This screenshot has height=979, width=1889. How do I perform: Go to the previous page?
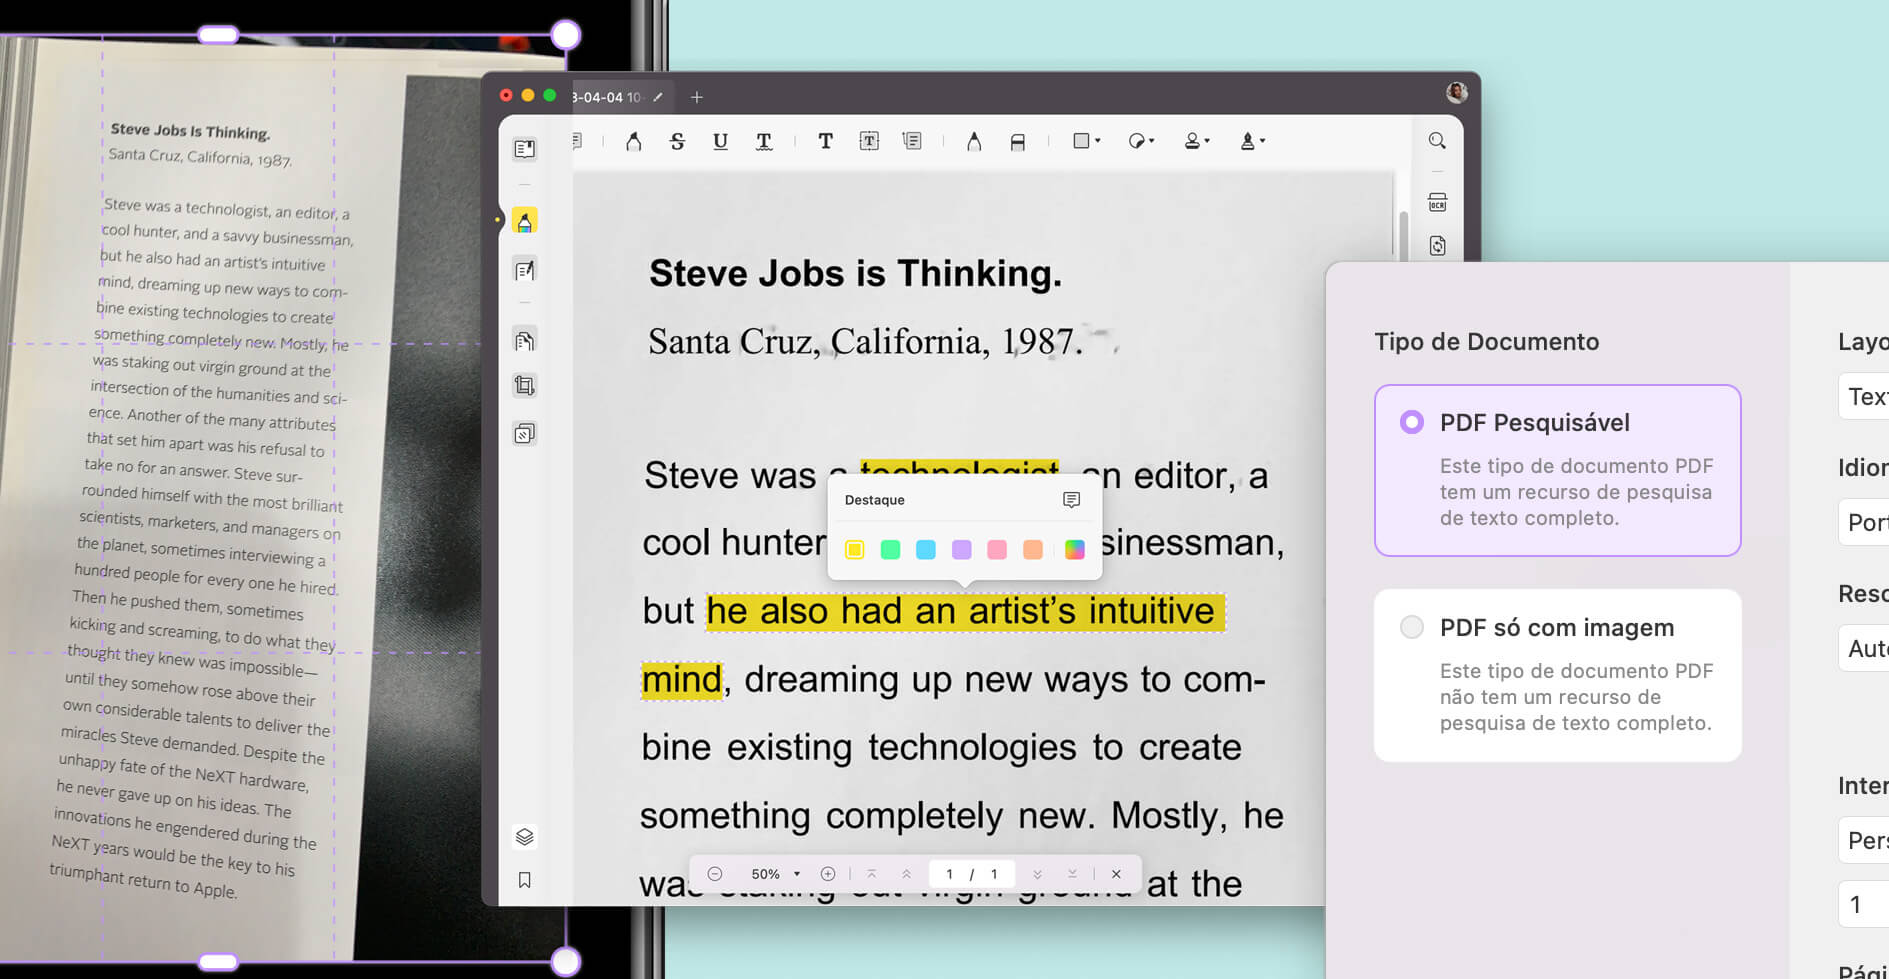pyautogui.click(x=906, y=874)
